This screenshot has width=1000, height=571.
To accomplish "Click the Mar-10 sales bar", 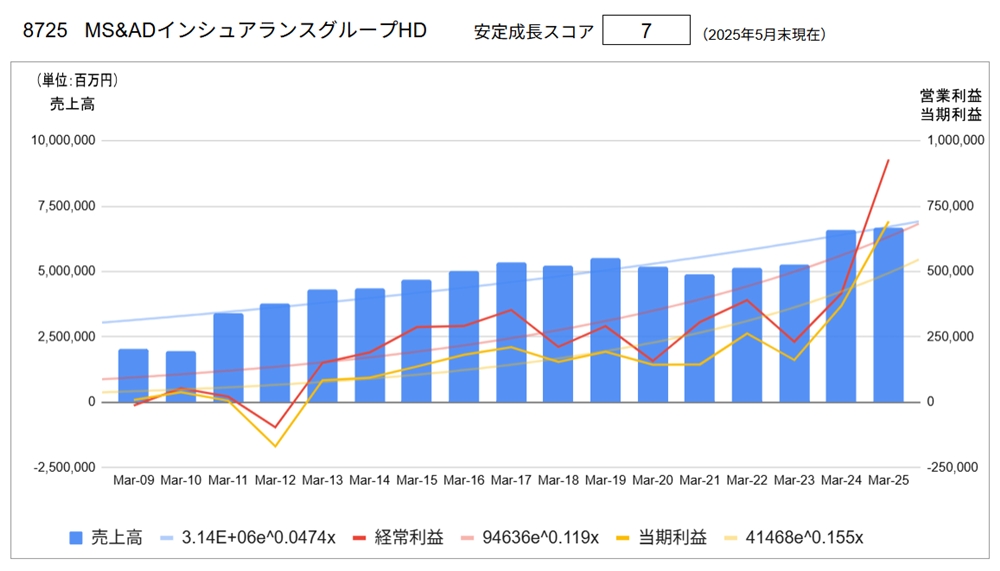I will pyautogui.click(x=180, y=377).
